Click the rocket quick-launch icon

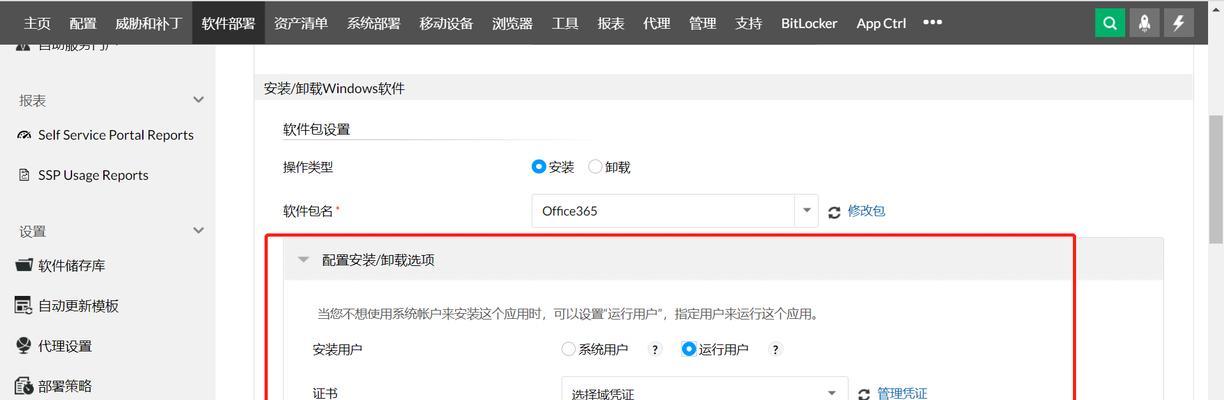(x=1144, y=23)
